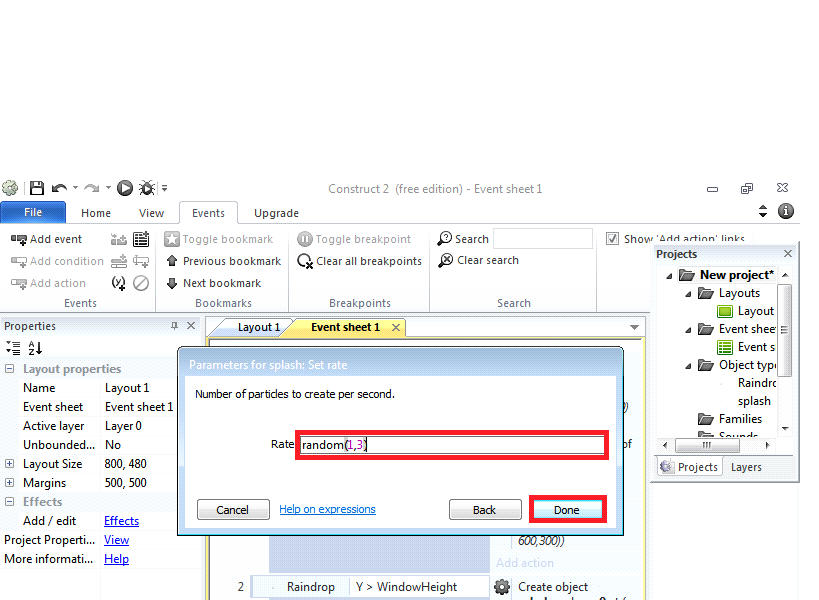This screenshot has width=819, height=600.
Task: Go to Previous bookmark
Action: click(224, 261)
